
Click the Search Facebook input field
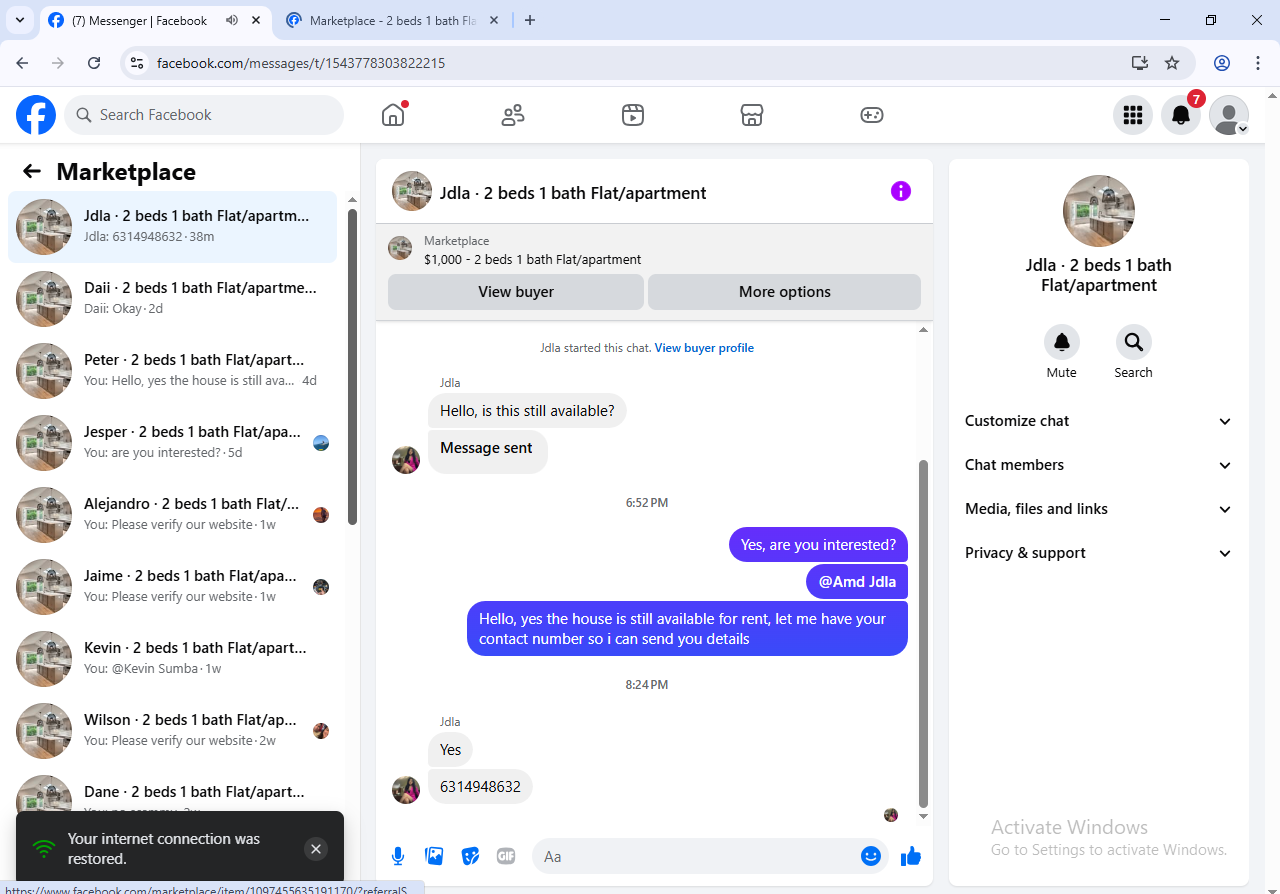(x=204, y=115)
